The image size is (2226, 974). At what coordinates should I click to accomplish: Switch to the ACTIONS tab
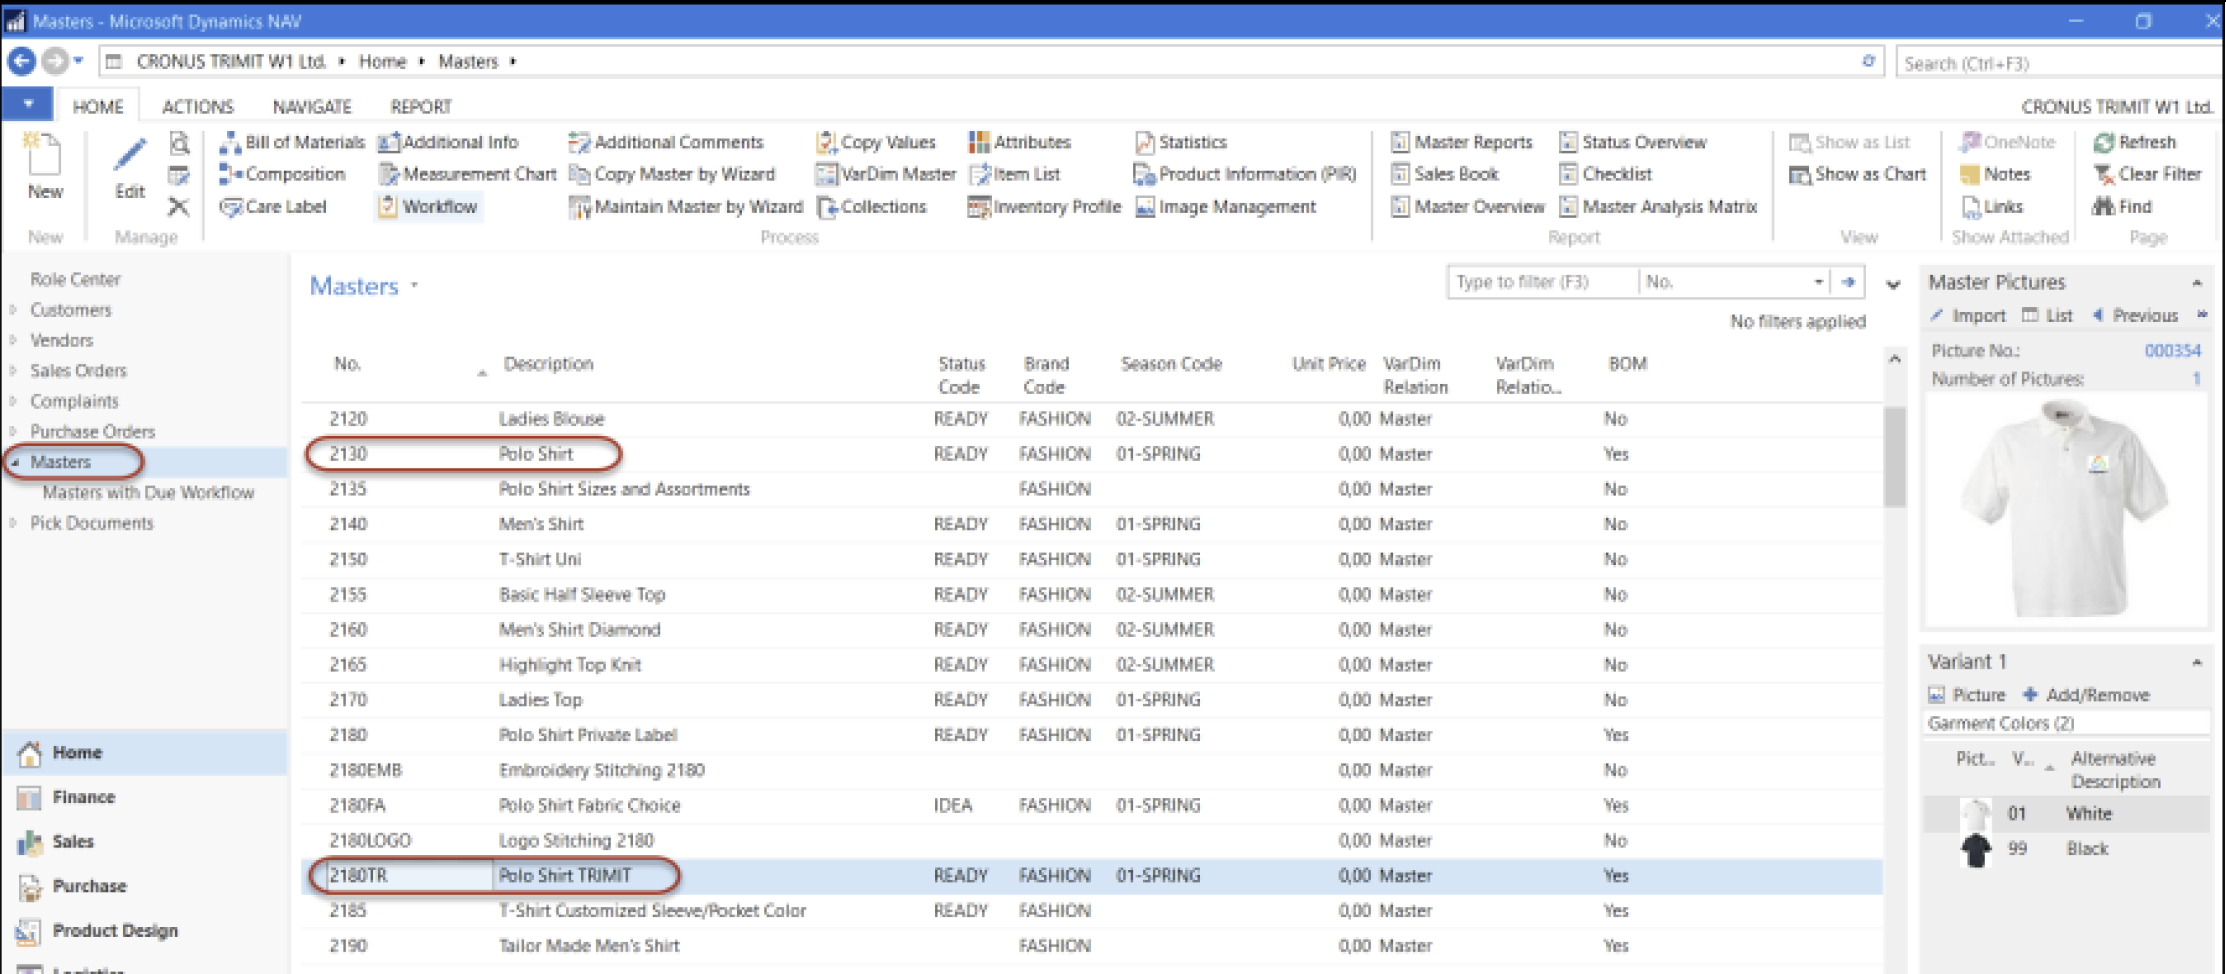[x=197, y=107]
